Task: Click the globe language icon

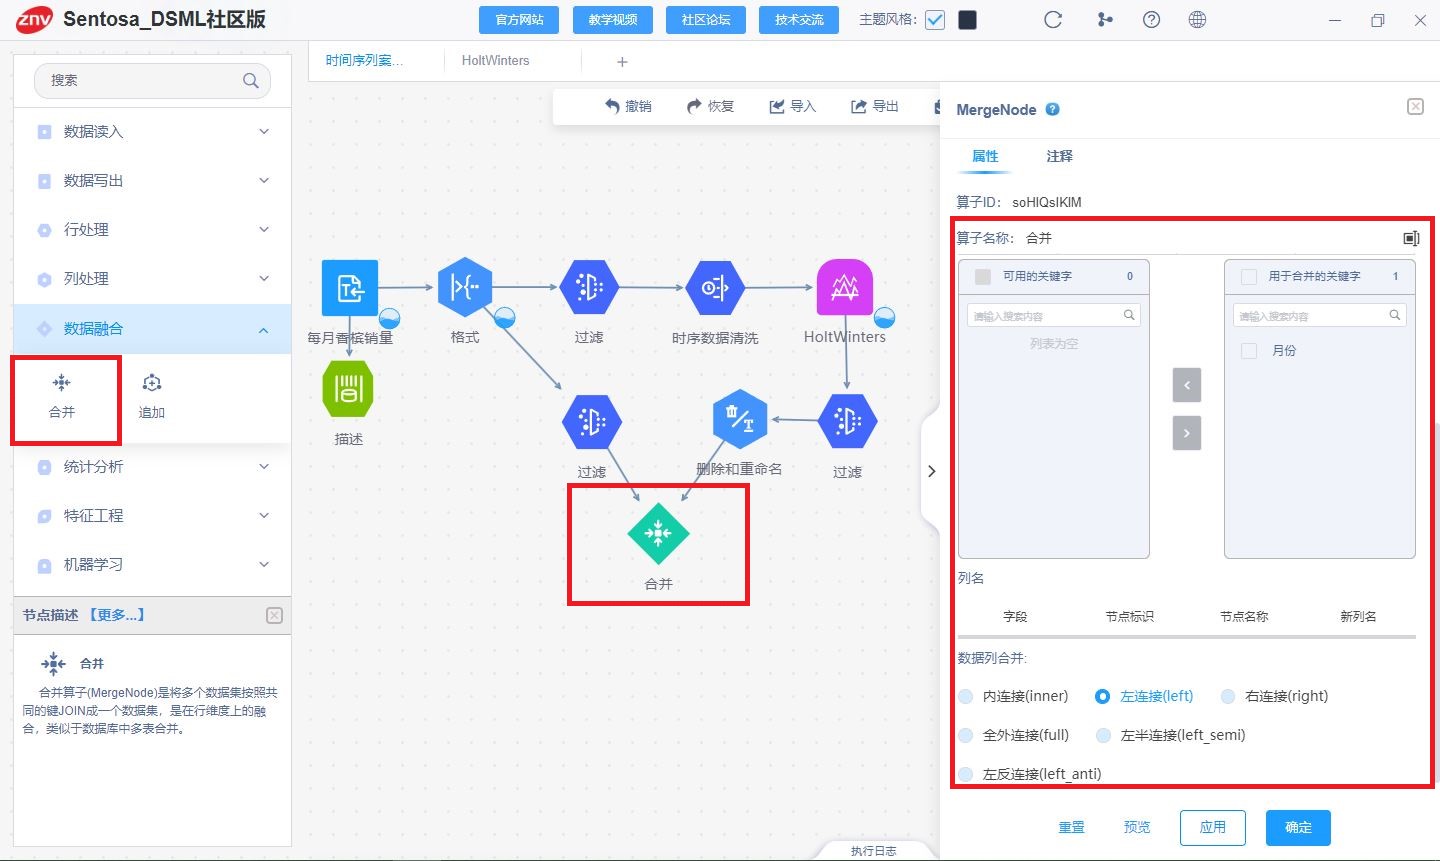Action: (1197, 19)
